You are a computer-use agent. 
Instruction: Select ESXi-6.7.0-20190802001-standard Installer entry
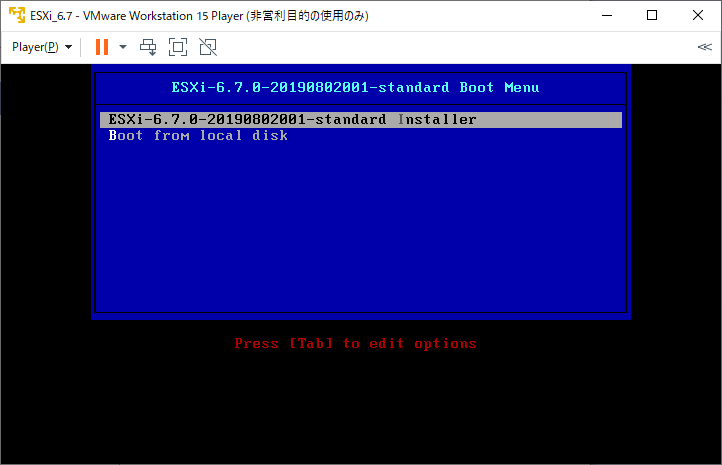(x=361, y=120)
